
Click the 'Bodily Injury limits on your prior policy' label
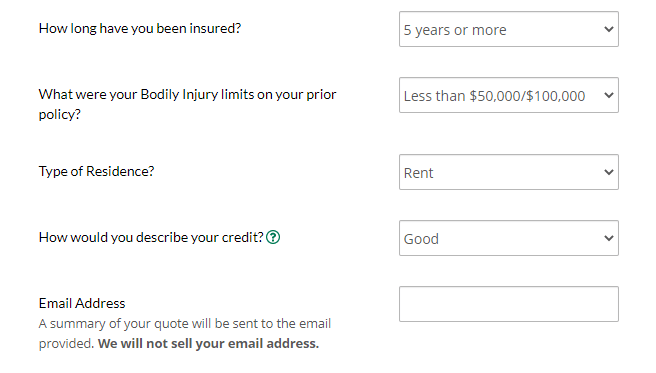point(187,104)
